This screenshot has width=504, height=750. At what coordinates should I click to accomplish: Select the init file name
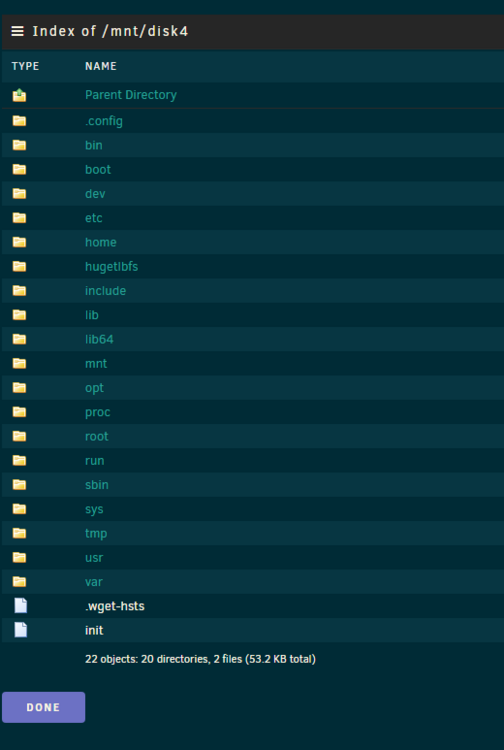click(94, 630)
